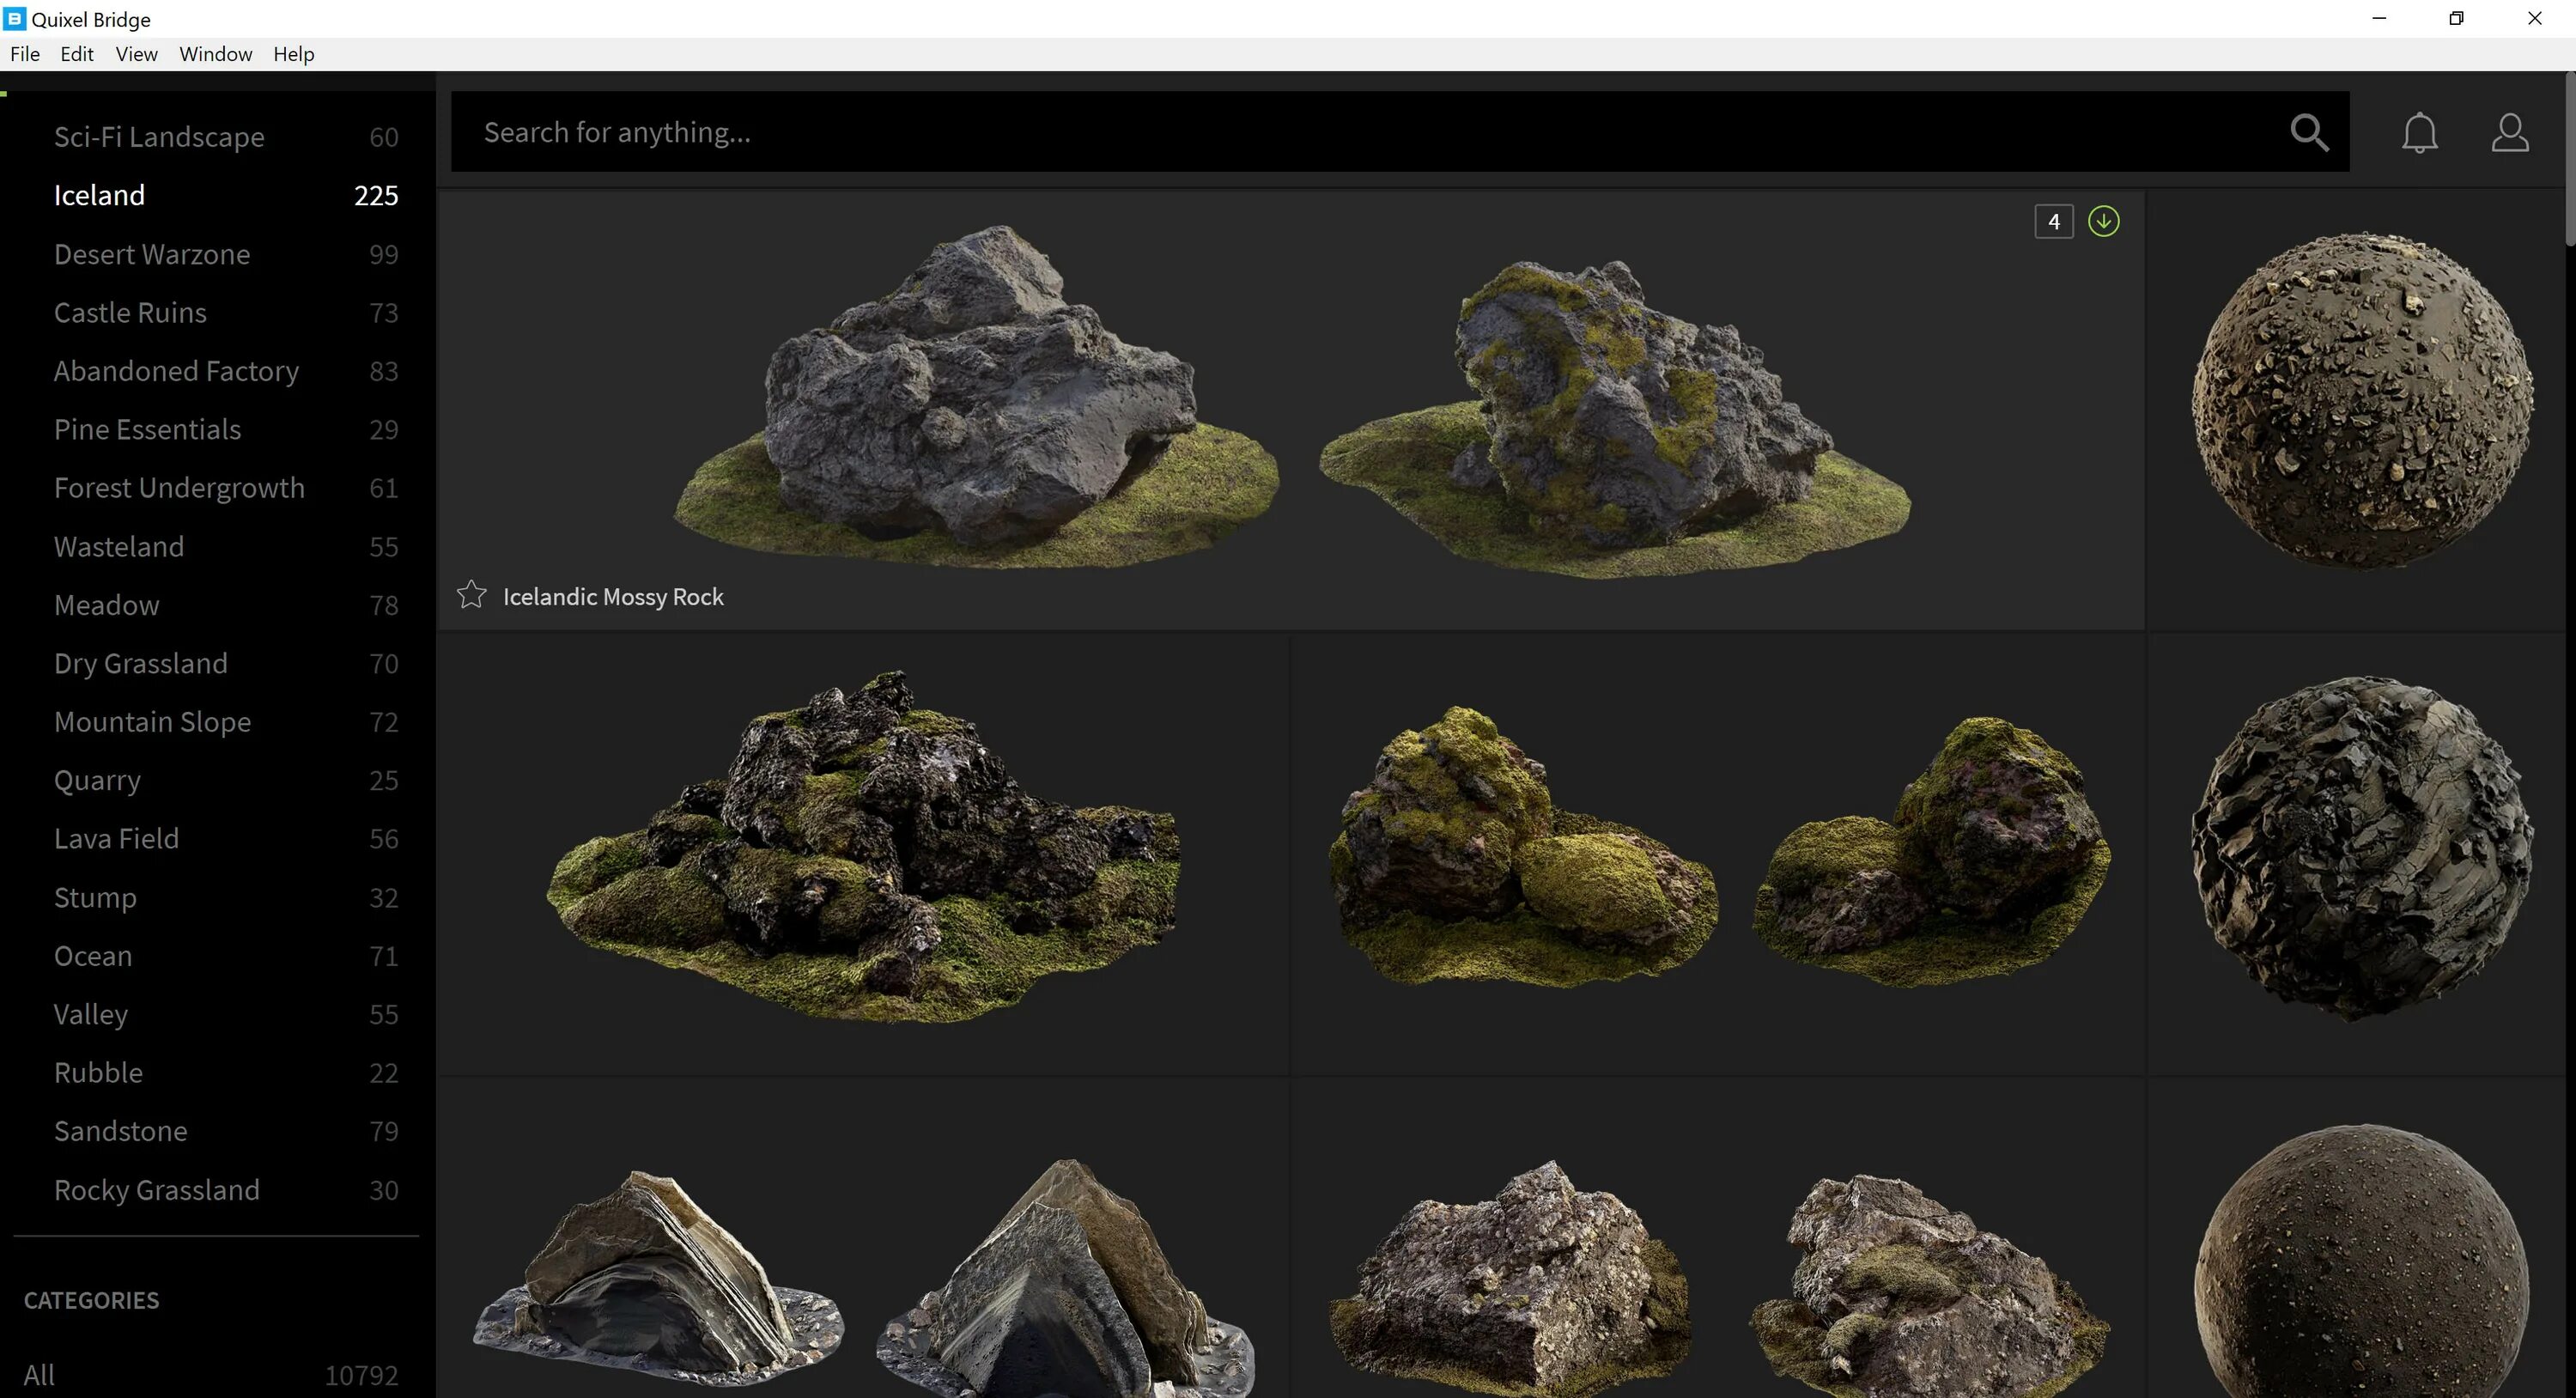This screenshot has height=1398, width=2576.
Task: Favorite Icelandic Mossy Rock with star
Action: (471, 596)
